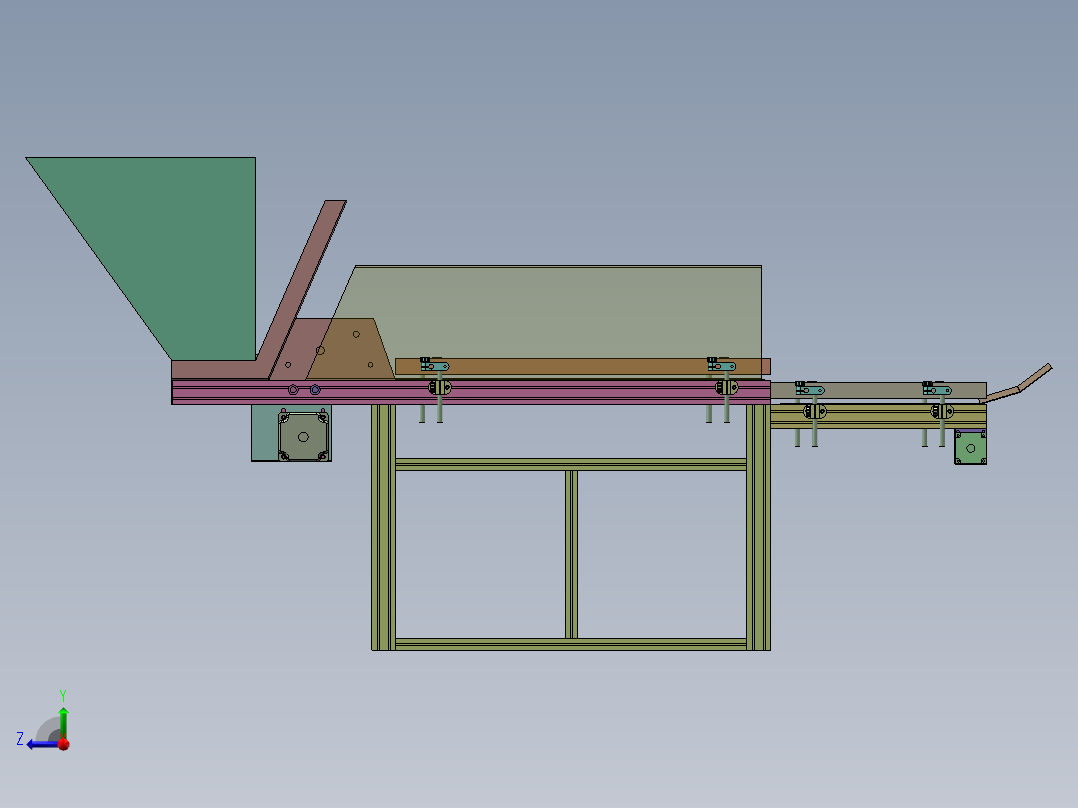This screenshot has width=1078, height=808.
Task: Select the bottom crossbar of the support frame
Action: (x=571, y=644)
